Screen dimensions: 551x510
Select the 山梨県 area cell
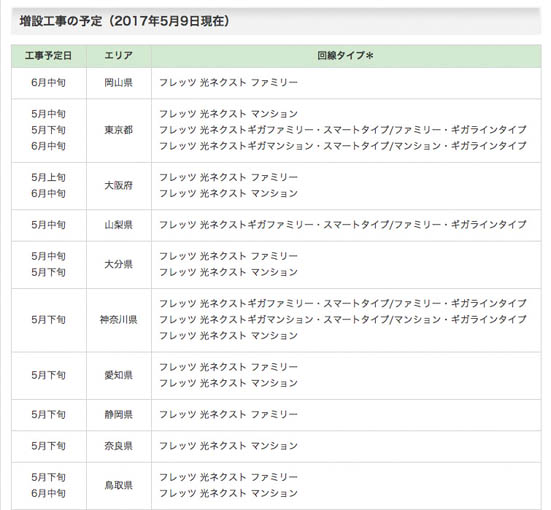coord(118,225)
